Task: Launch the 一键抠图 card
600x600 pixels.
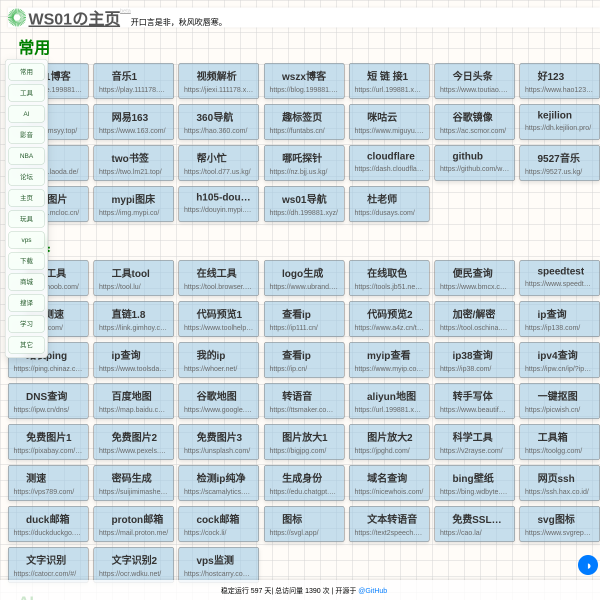Action: (559, 401)
